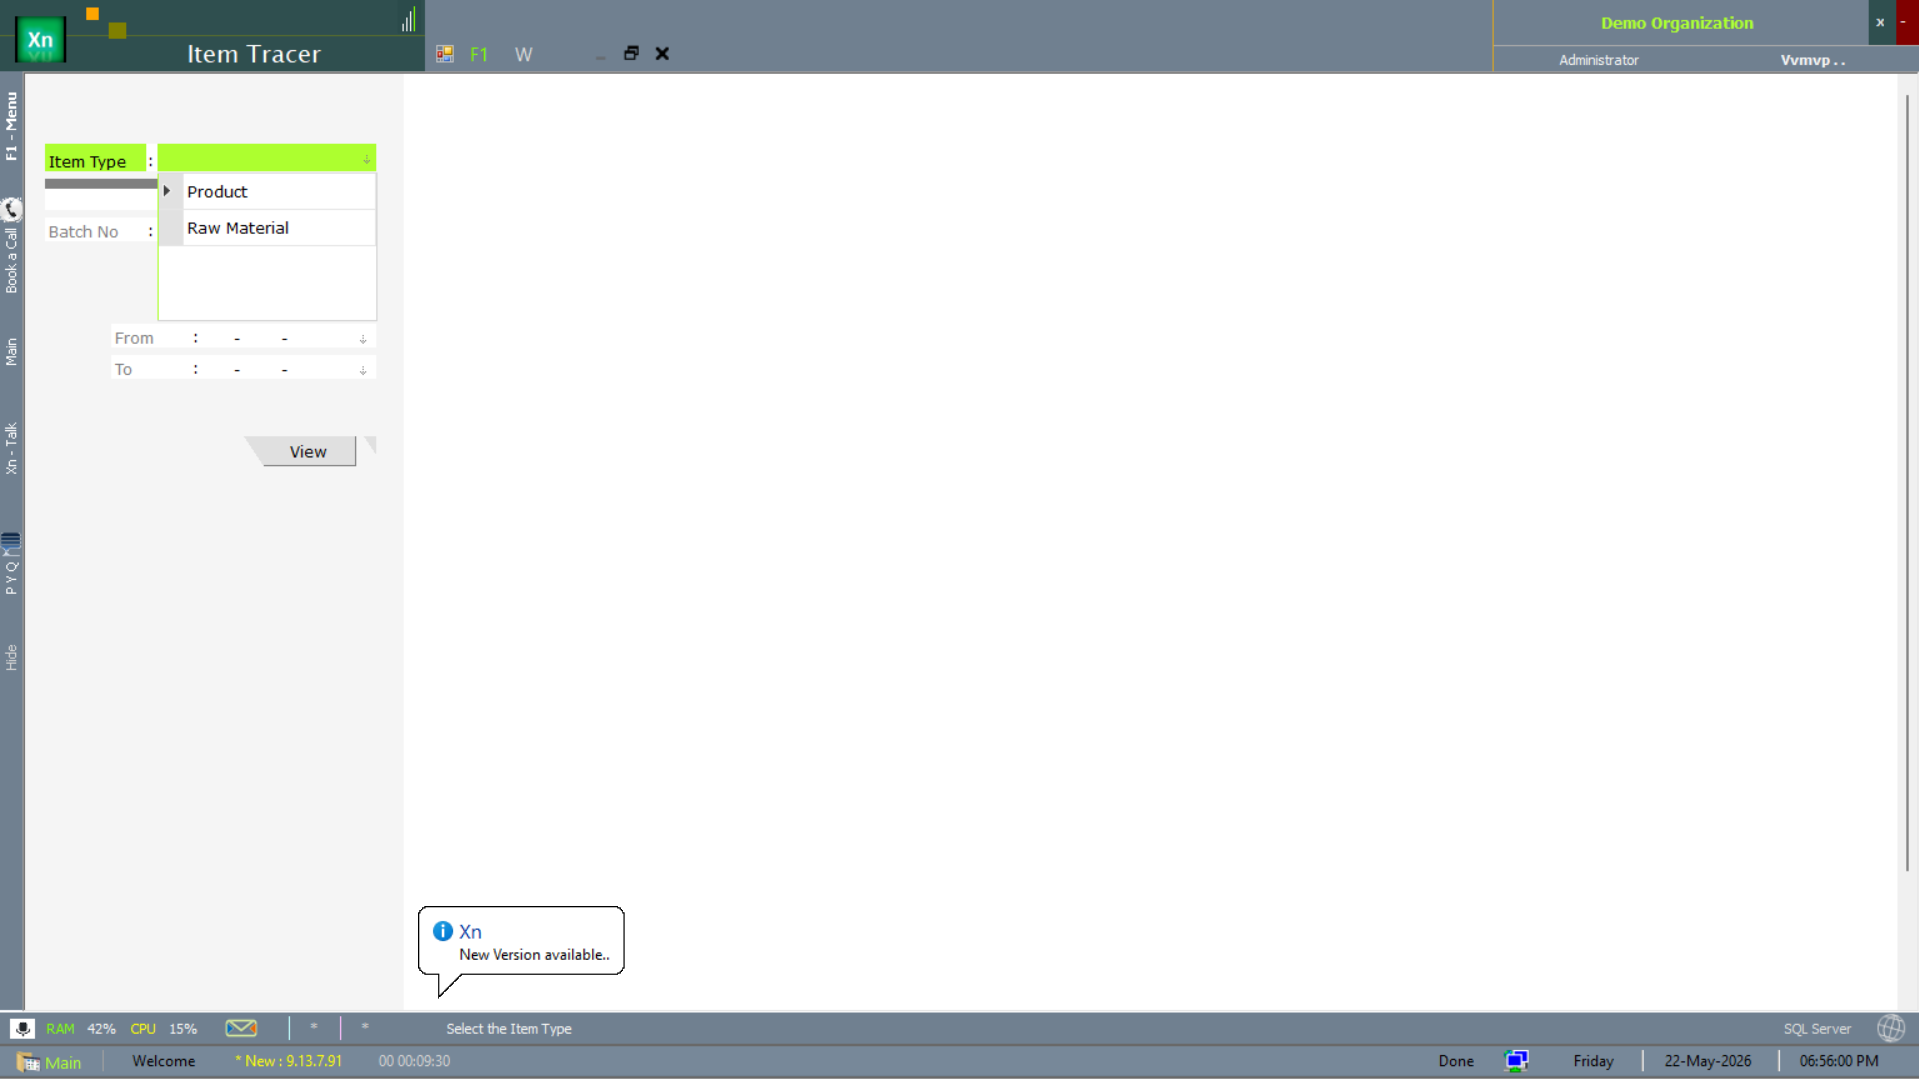The height and width of the screenshot is (1079, 1919).
Task: Open the colored grid icon beside F1
Action: pyautogui.click(x=445, y=54)
